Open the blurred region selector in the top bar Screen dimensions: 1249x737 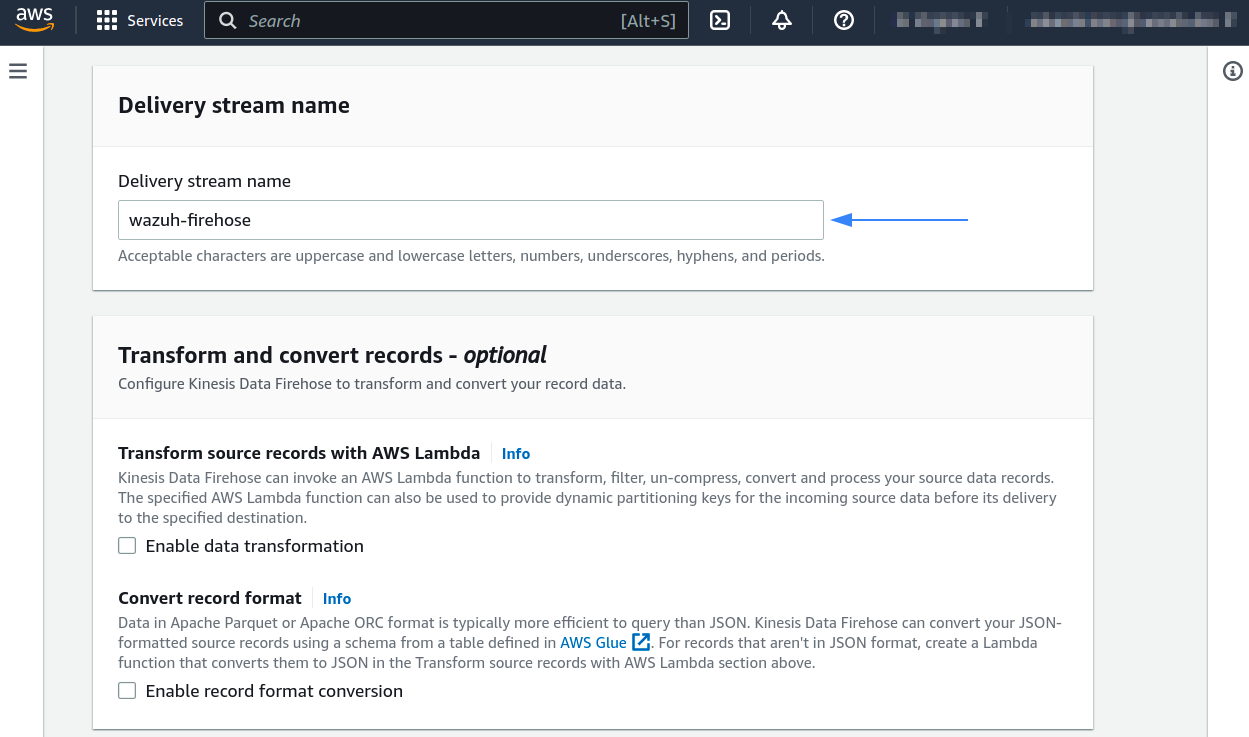[x=940, y=20]
